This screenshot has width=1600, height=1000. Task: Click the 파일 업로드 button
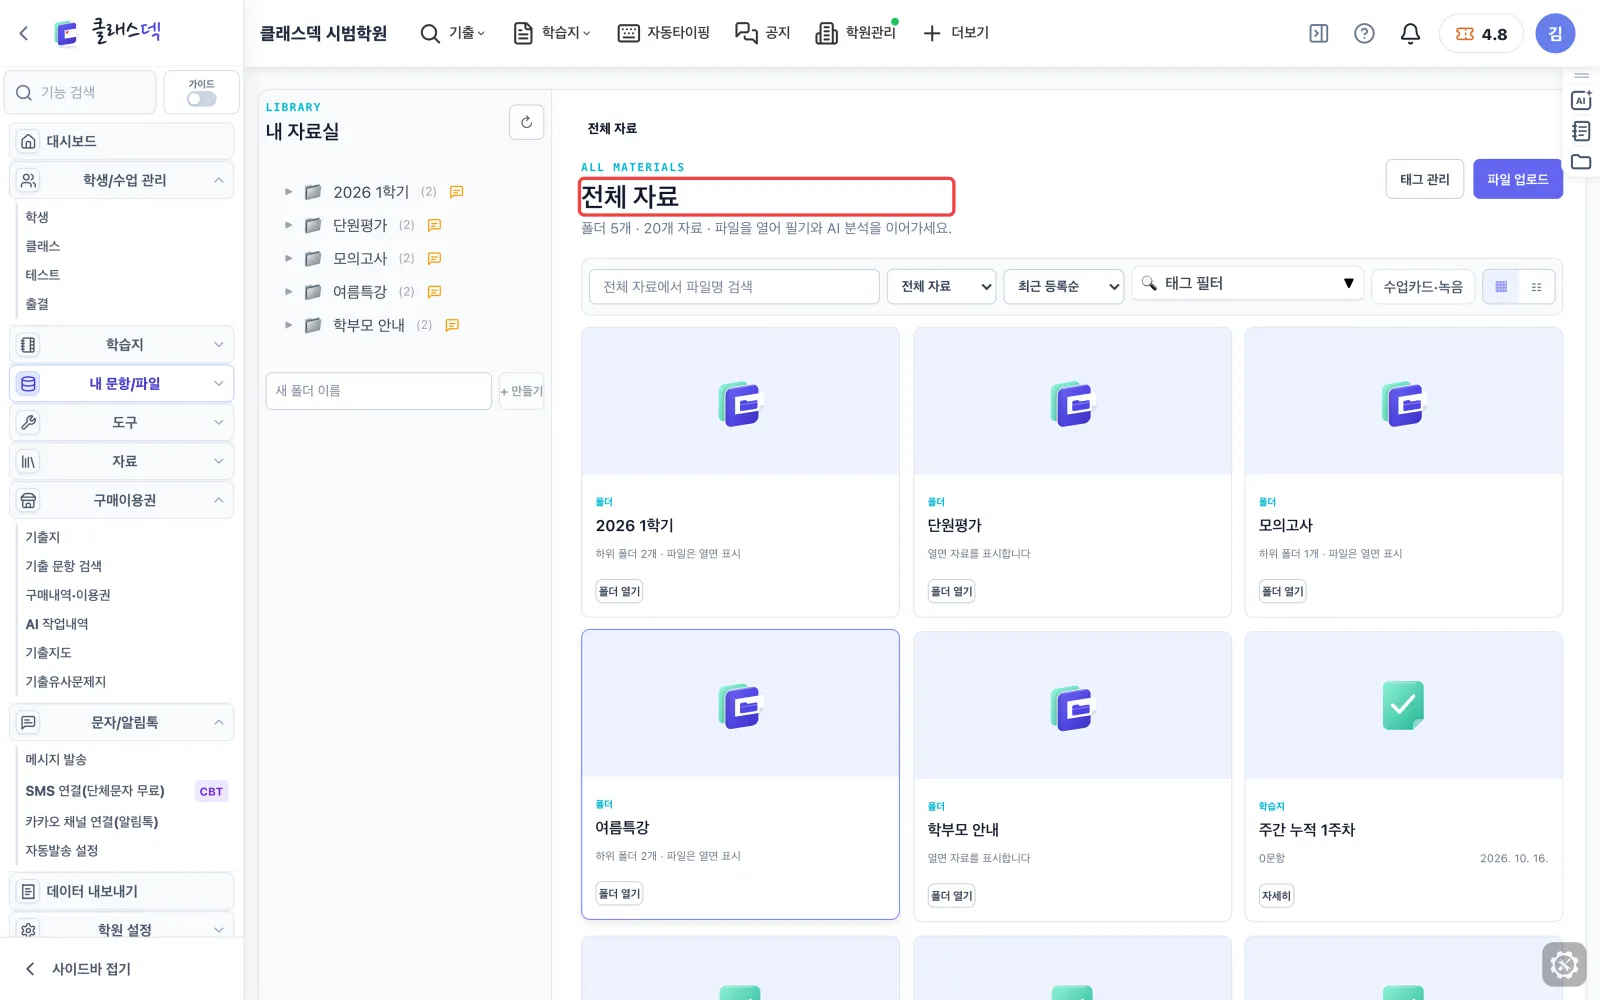(1517, 179)
